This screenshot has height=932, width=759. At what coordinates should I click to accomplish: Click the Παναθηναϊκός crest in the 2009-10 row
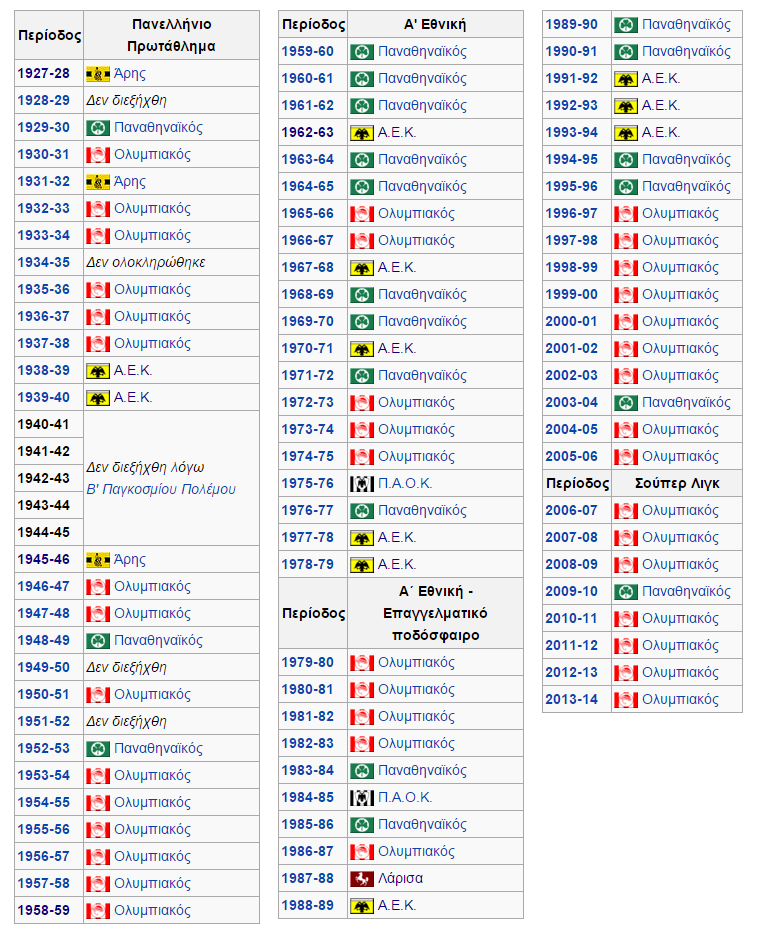(626, 591)
